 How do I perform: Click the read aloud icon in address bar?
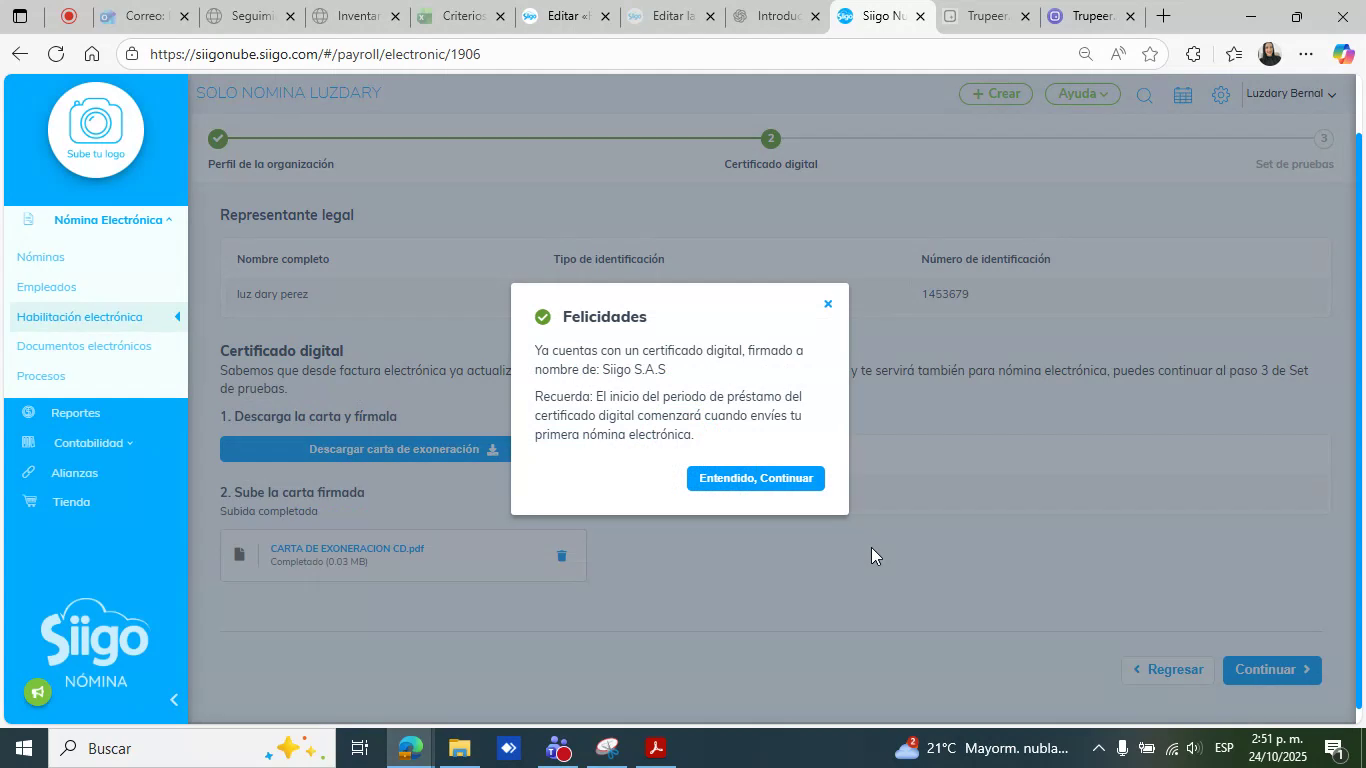coord(1117,54)
